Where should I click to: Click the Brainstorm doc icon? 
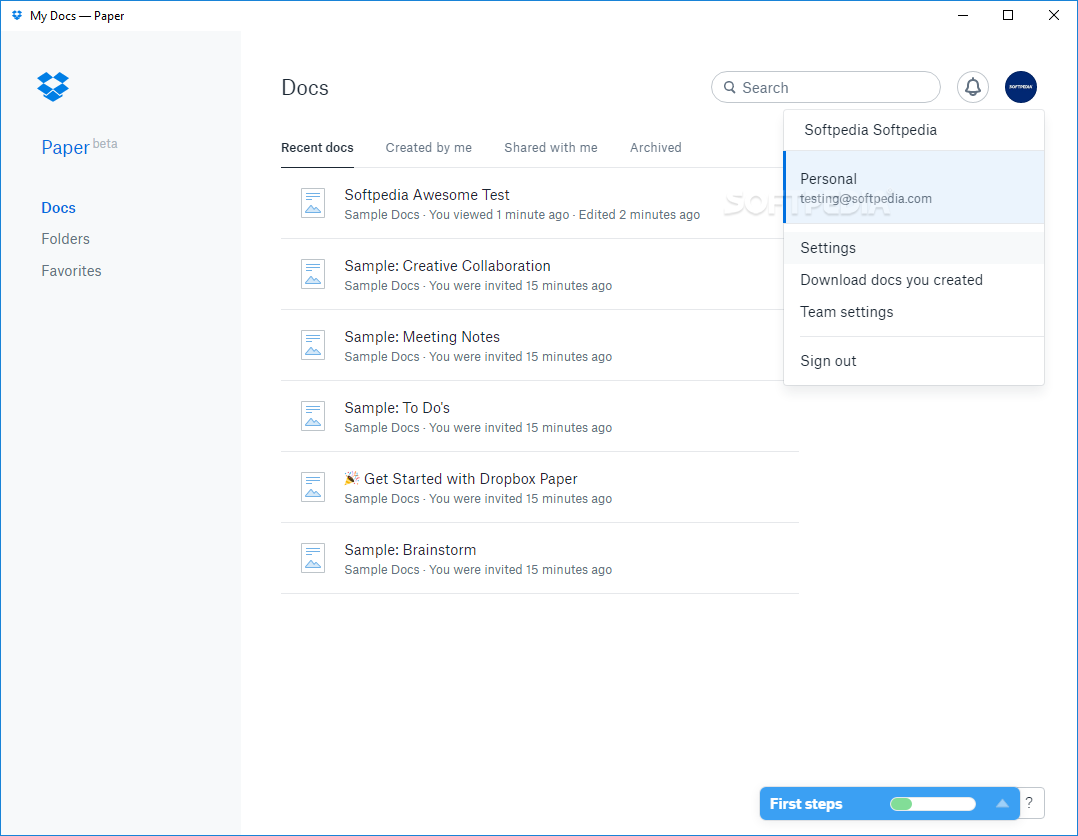[x=313, y=558]
